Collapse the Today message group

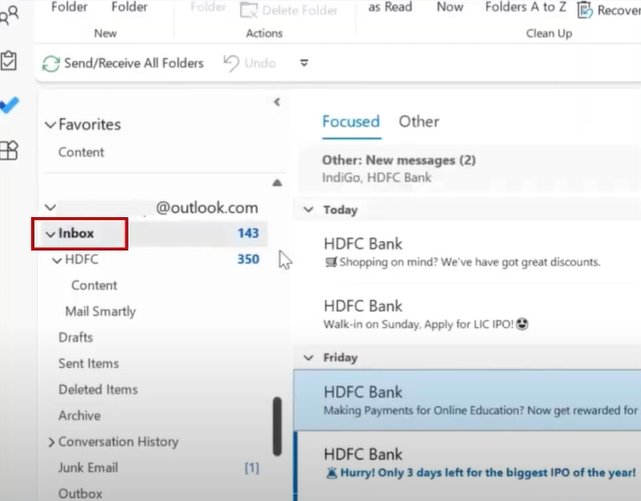pyautogui.click(x=309, y=210)
